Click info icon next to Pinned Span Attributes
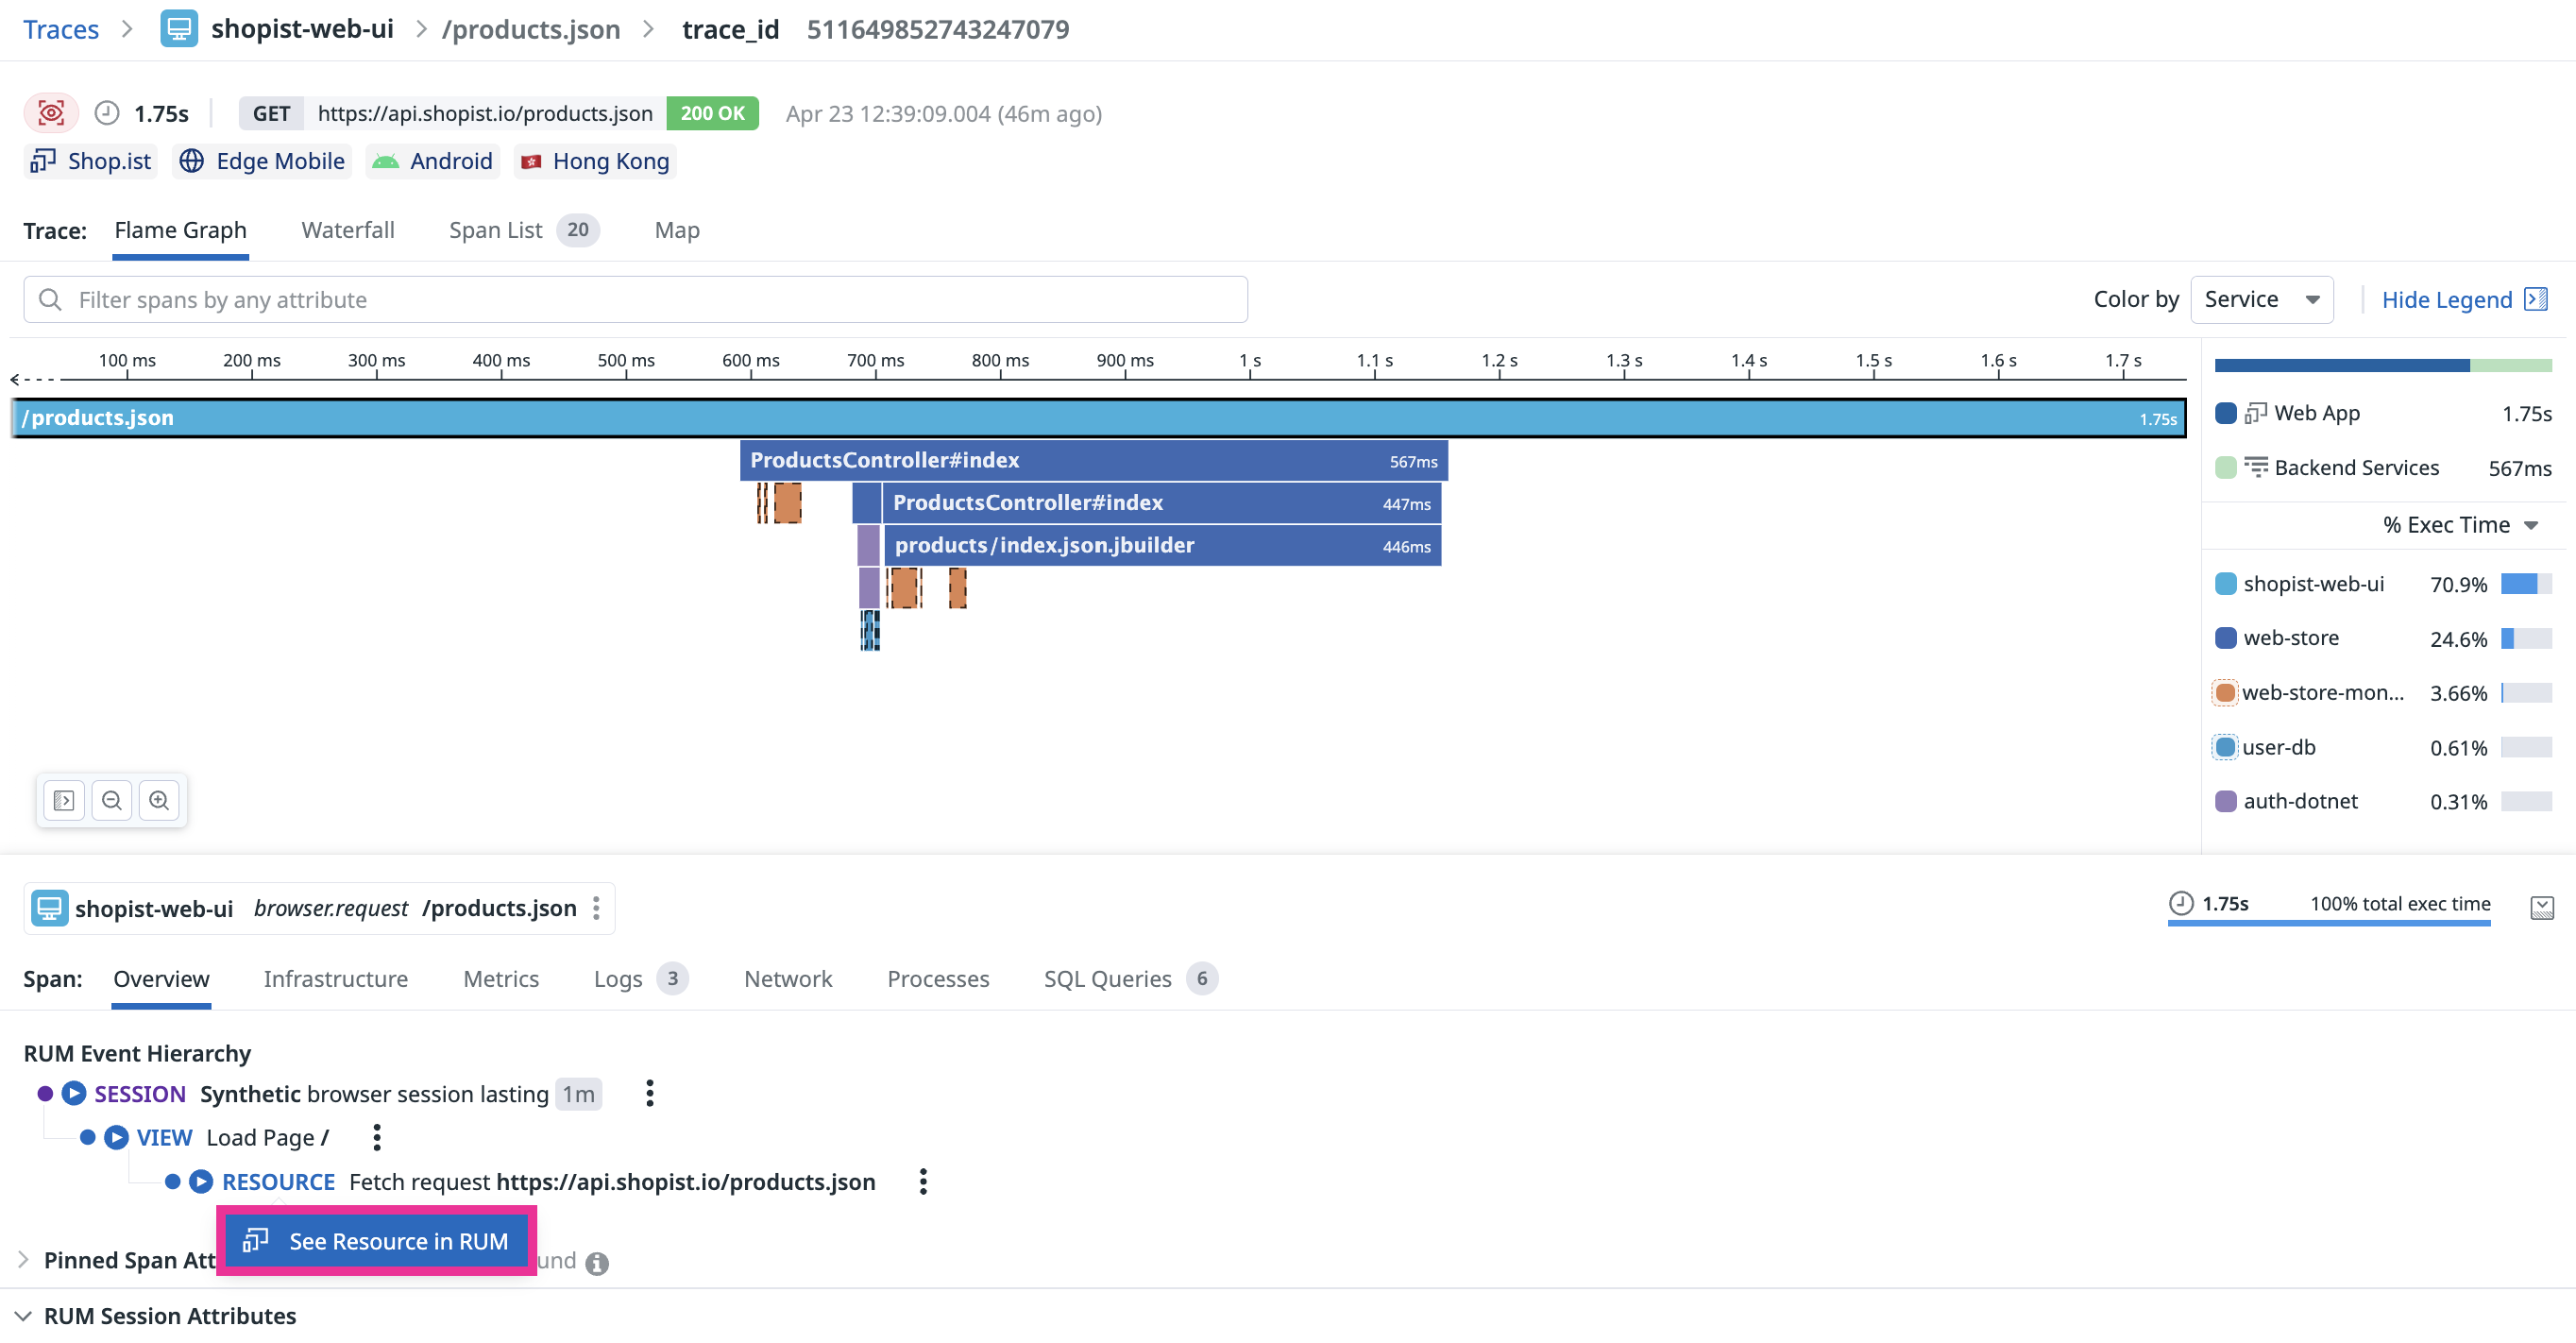The width and height of the screenshot is (2576, 1343). (x=597, y=1263)
